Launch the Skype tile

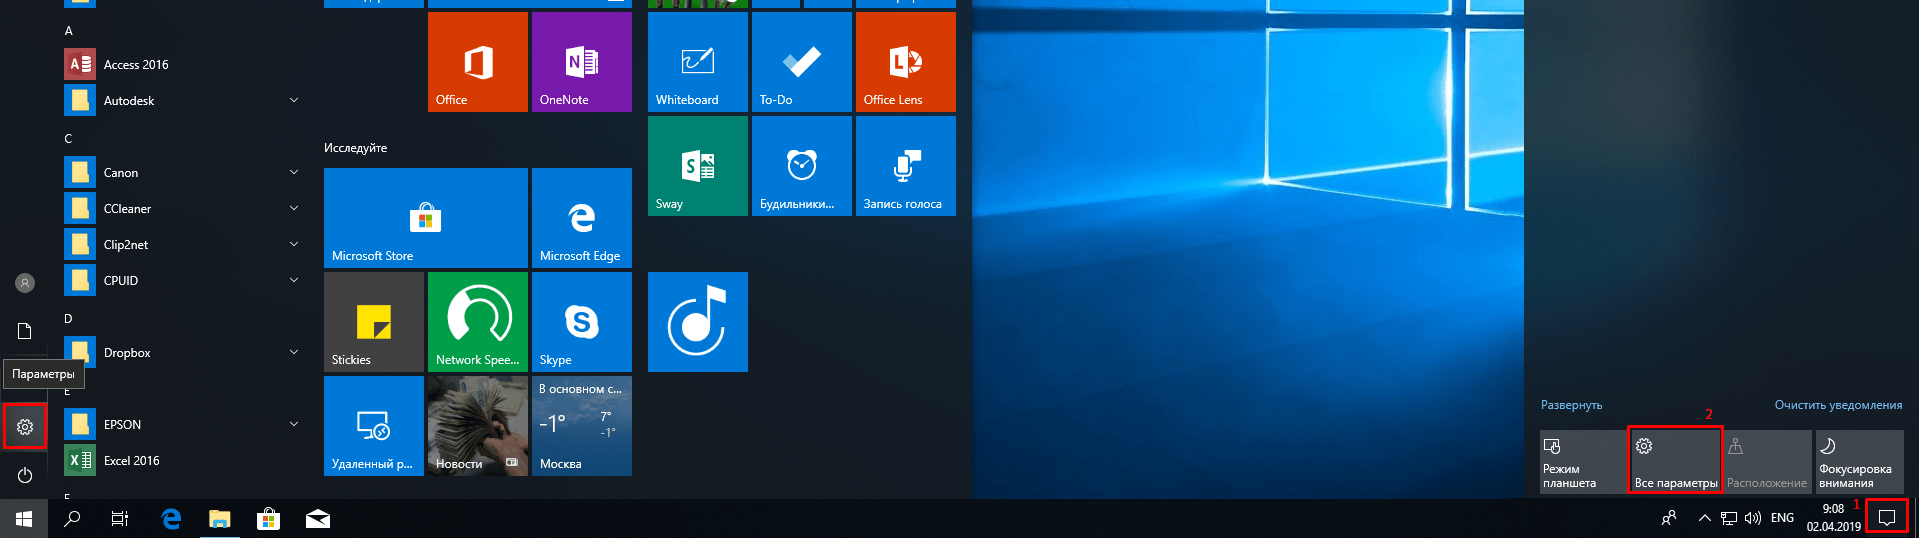tap(581, 322)
